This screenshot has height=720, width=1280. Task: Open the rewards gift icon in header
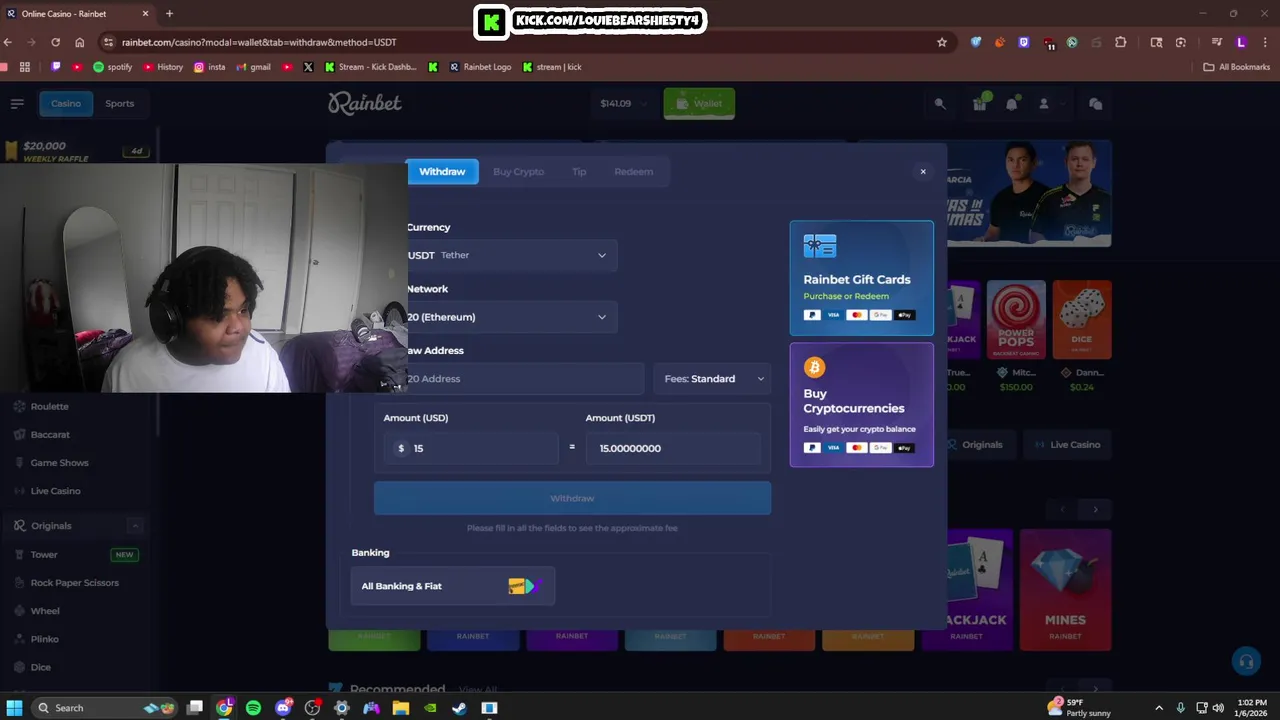980,103
